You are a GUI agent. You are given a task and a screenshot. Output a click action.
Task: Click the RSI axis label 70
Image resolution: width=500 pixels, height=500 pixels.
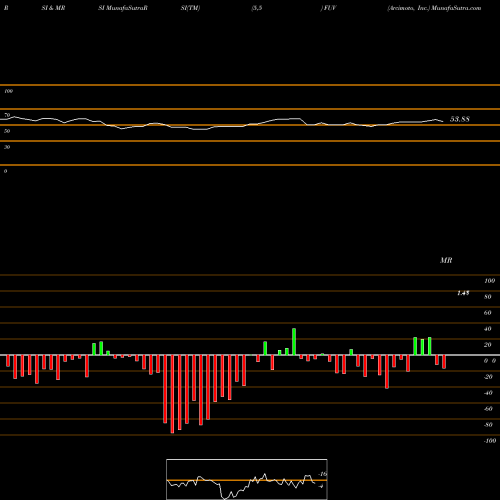coord(7,115)
